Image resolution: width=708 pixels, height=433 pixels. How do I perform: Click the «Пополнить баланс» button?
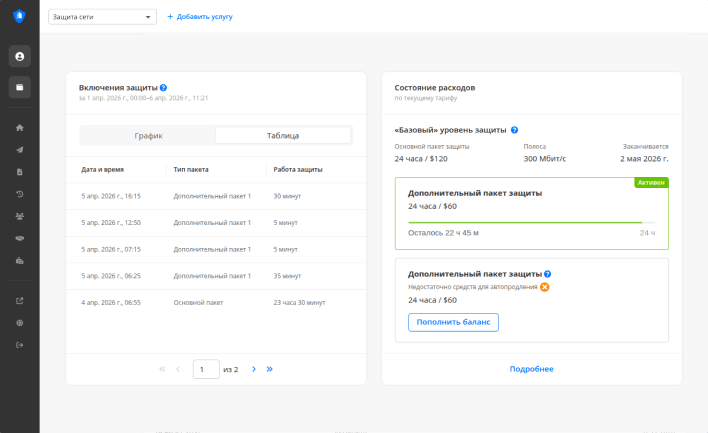(453, 322)
